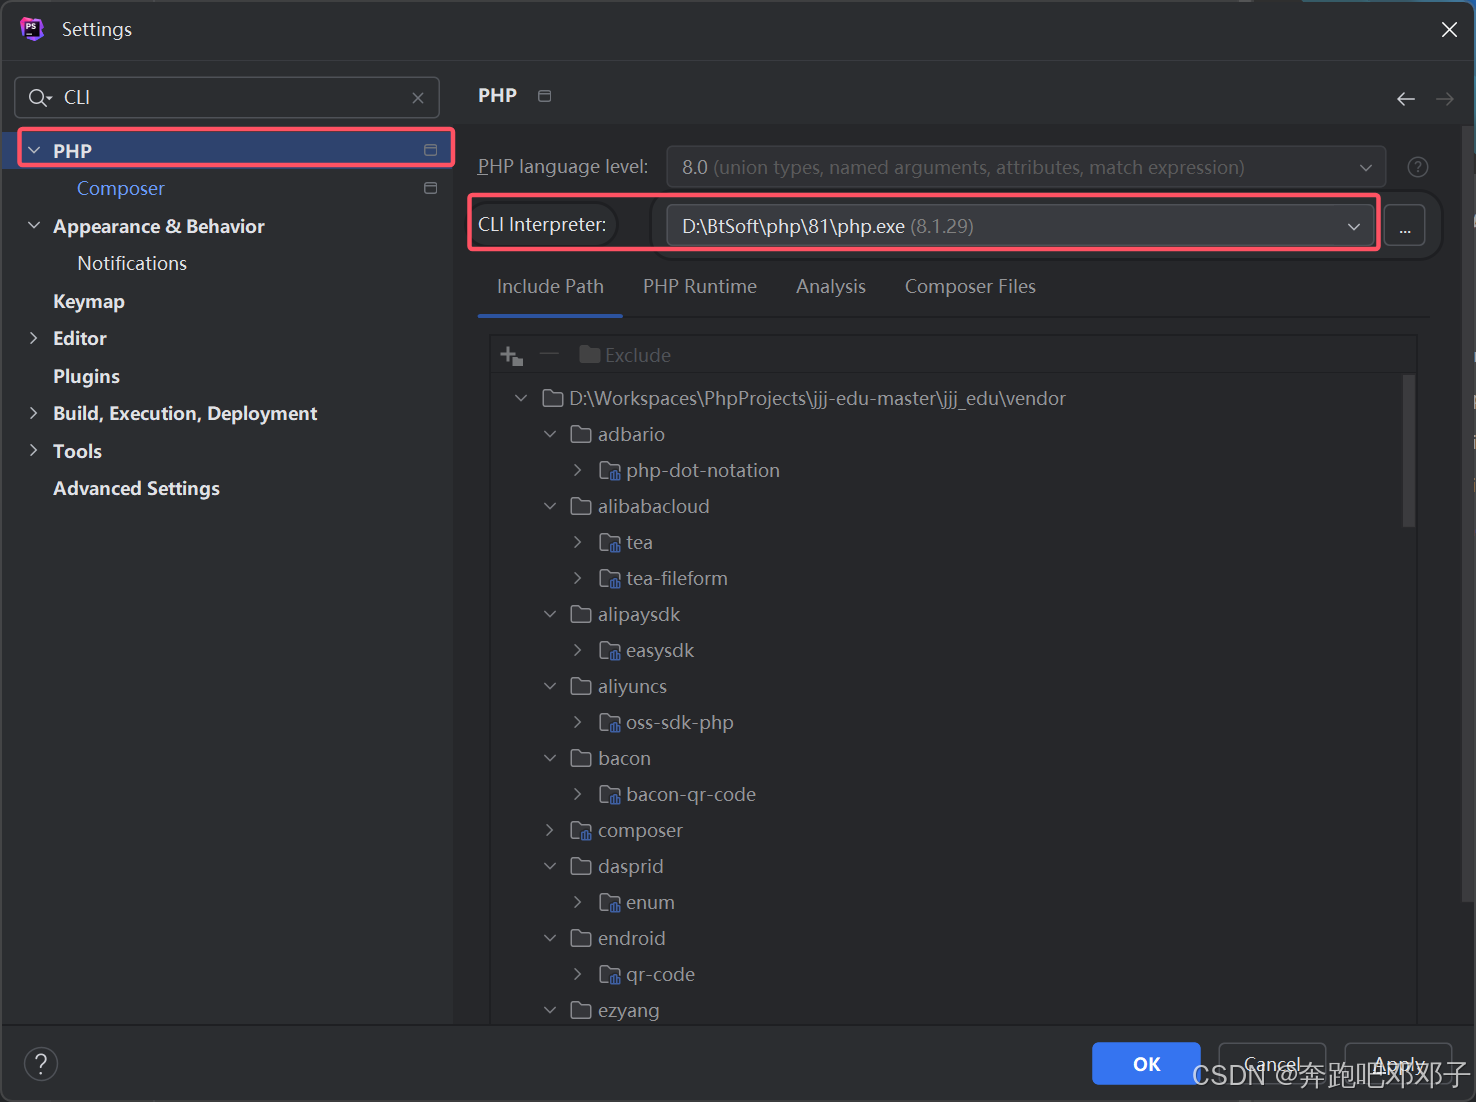The height and width of the screenshot is (1102, 1476).
Task: Click folder icon of bacon-qr-code
Action: point(609,794)
